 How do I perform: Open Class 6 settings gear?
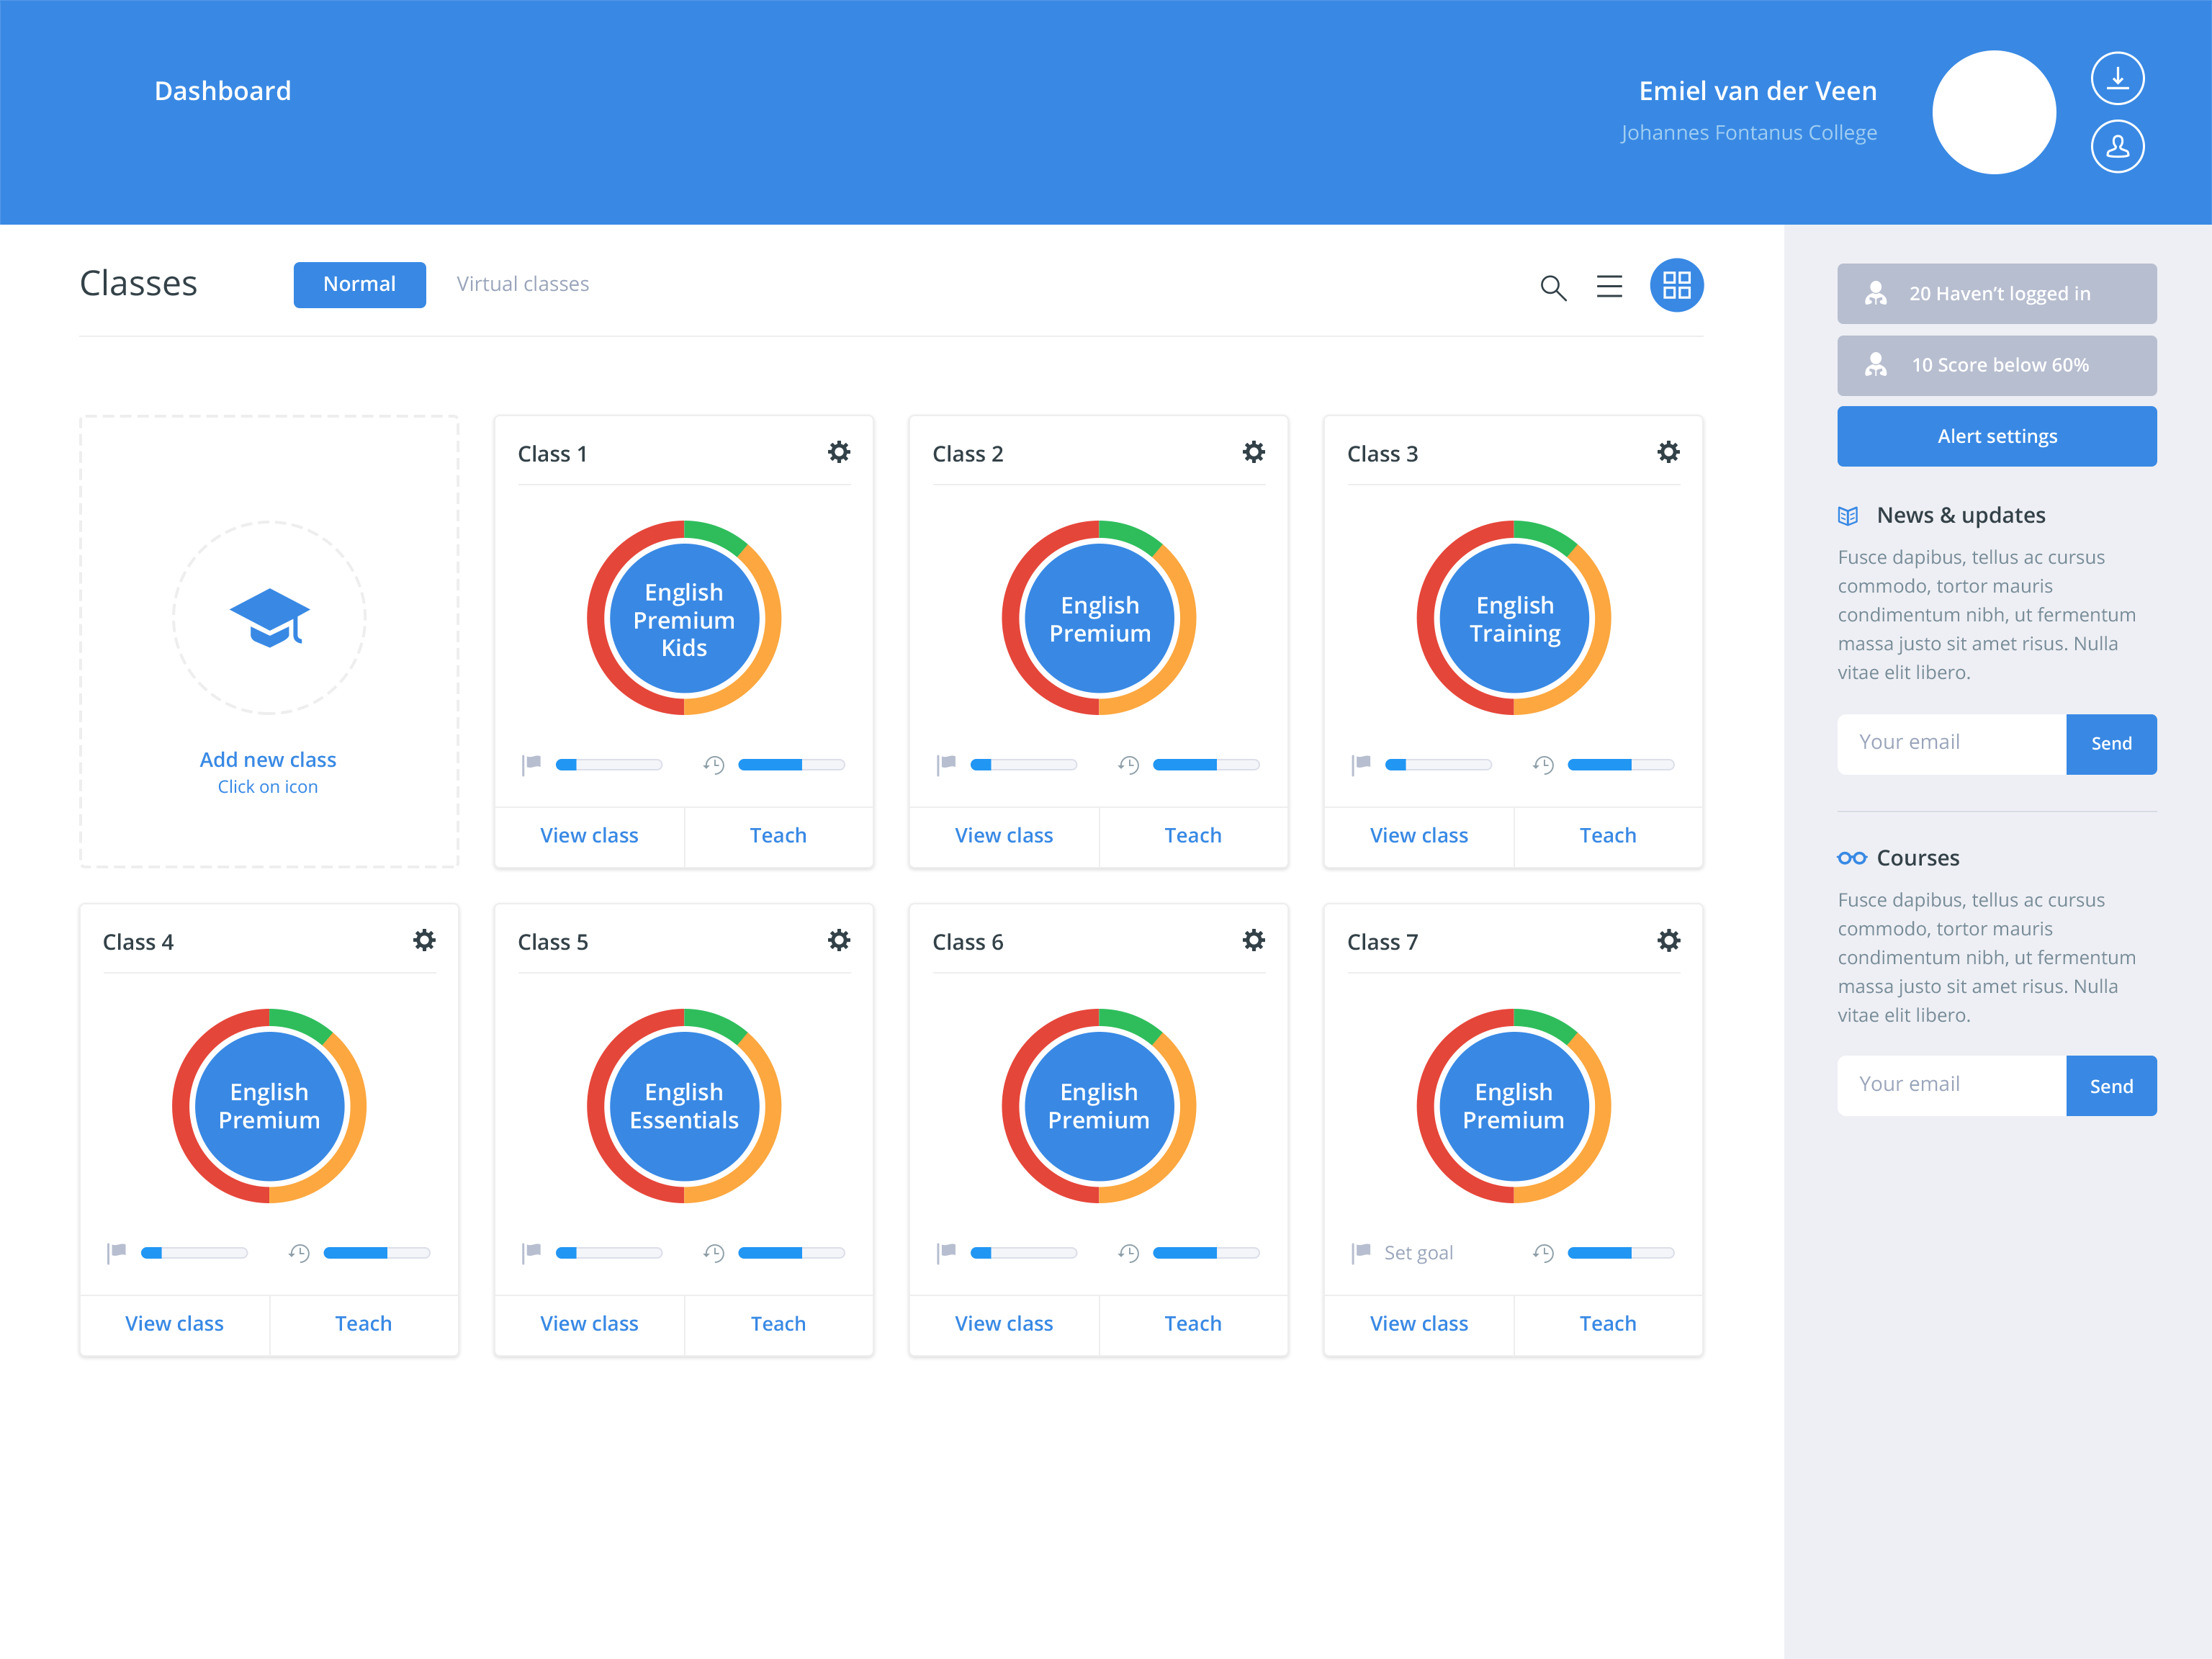click(1253, 940)
